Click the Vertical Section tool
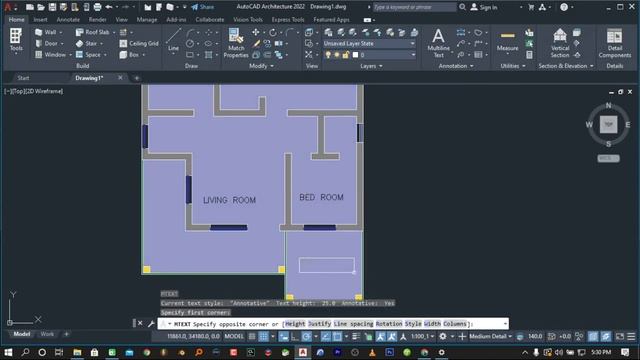The width and height of the screenshot is (640, 360). point(560,43)
